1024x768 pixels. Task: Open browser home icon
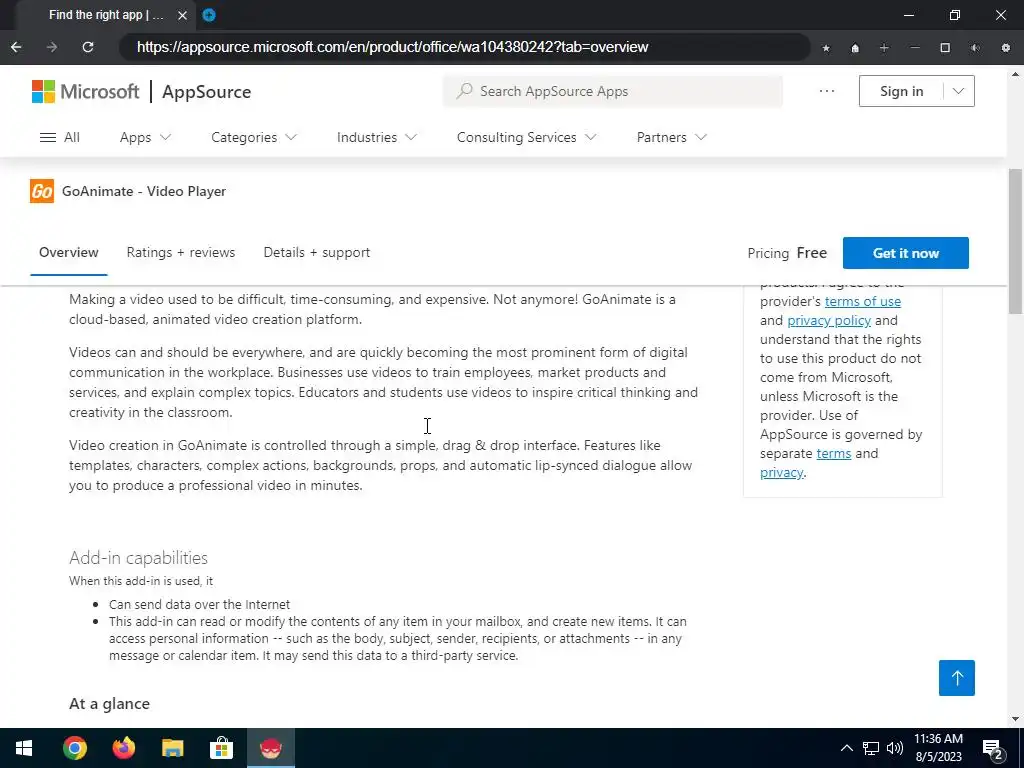coord(855,48)
